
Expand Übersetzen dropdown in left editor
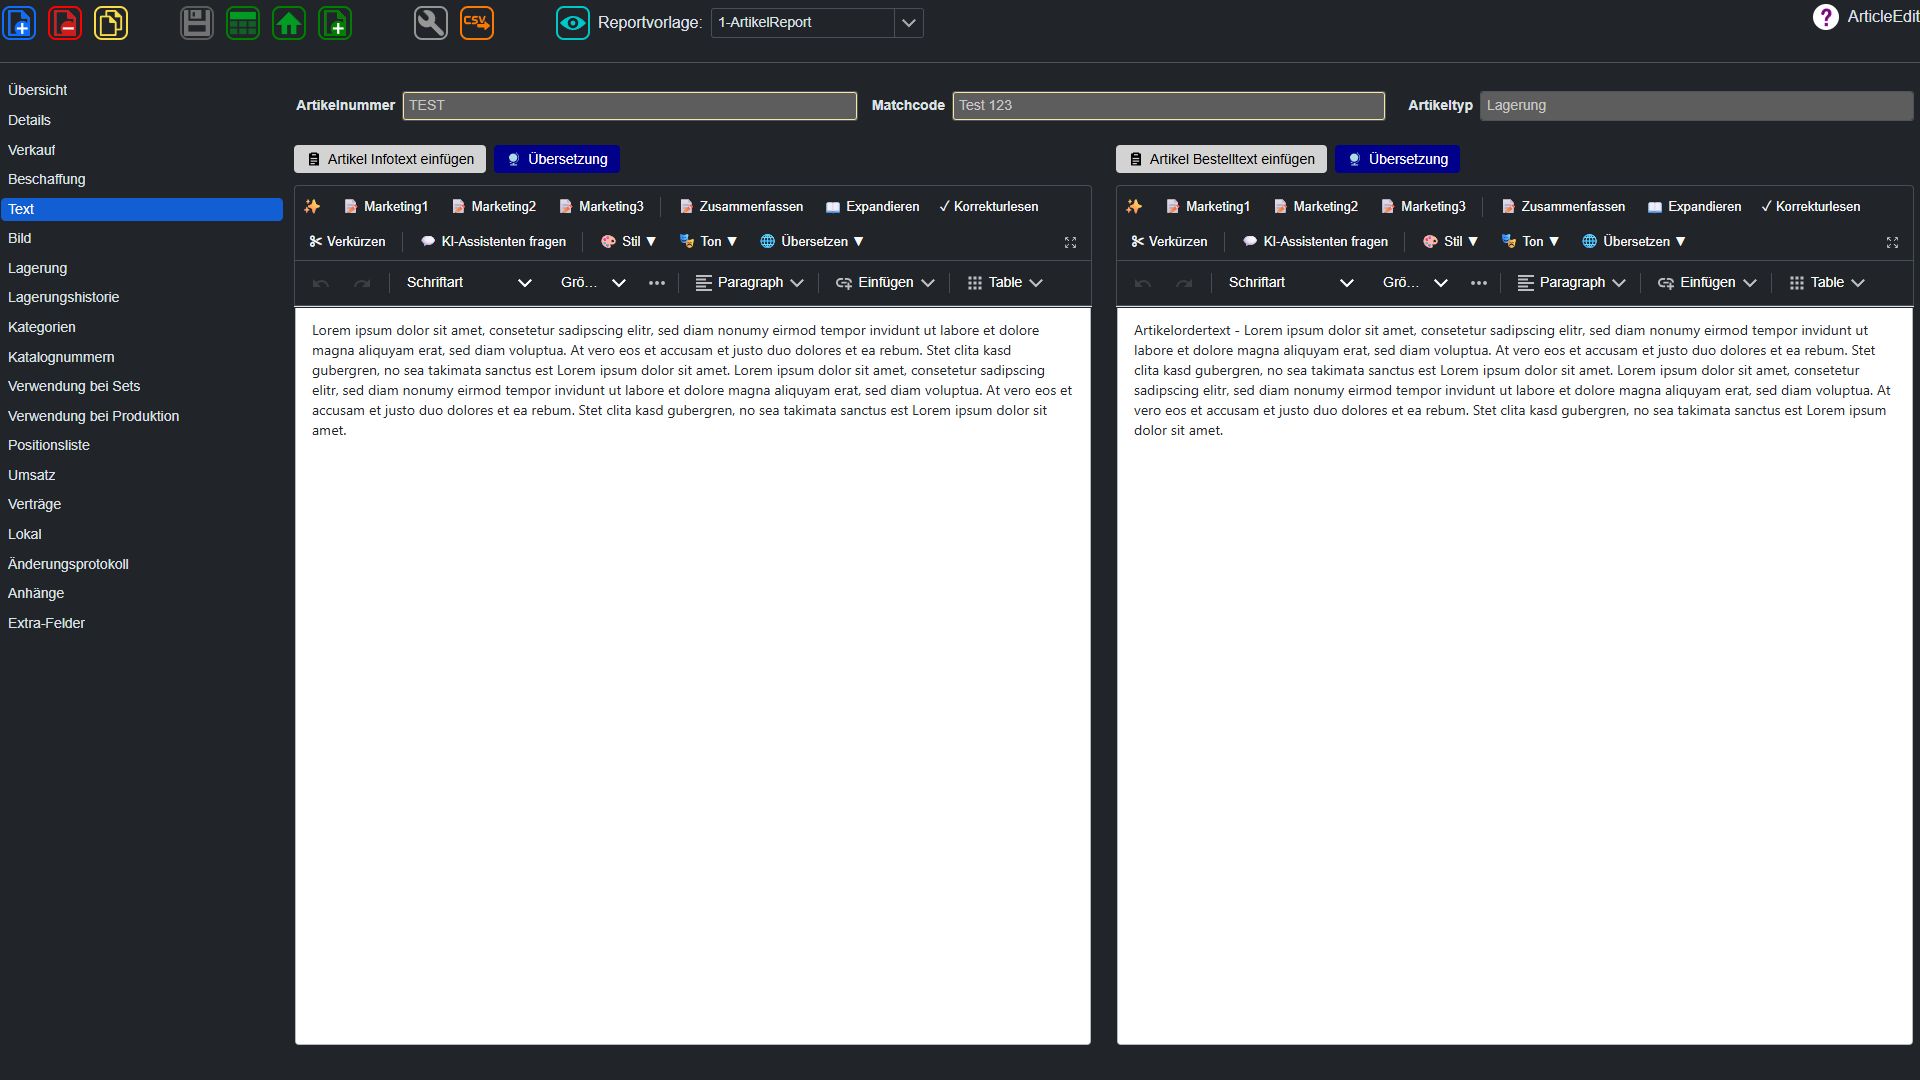tap(811, 241)
